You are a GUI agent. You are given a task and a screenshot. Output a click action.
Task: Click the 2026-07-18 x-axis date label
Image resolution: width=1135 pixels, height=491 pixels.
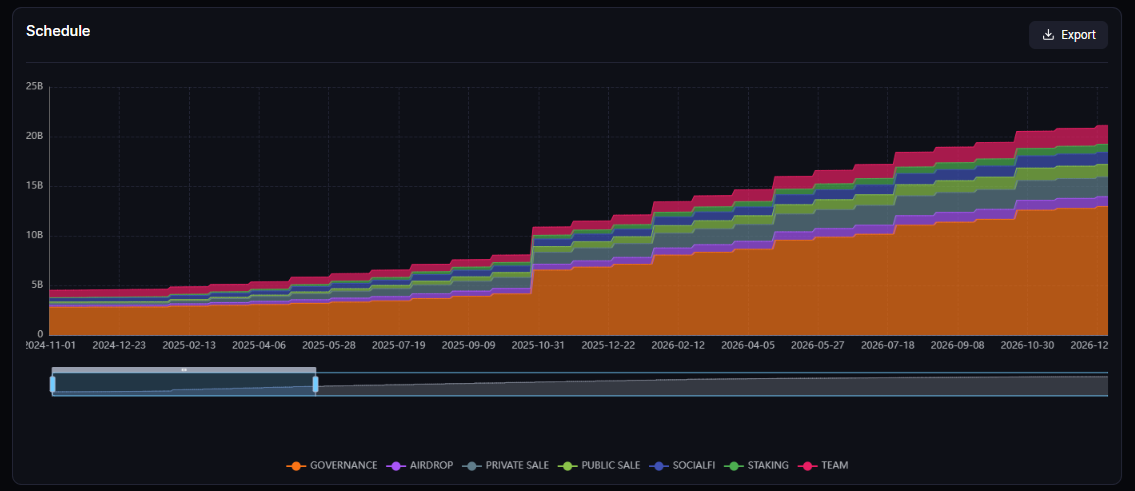coord(887,345)
